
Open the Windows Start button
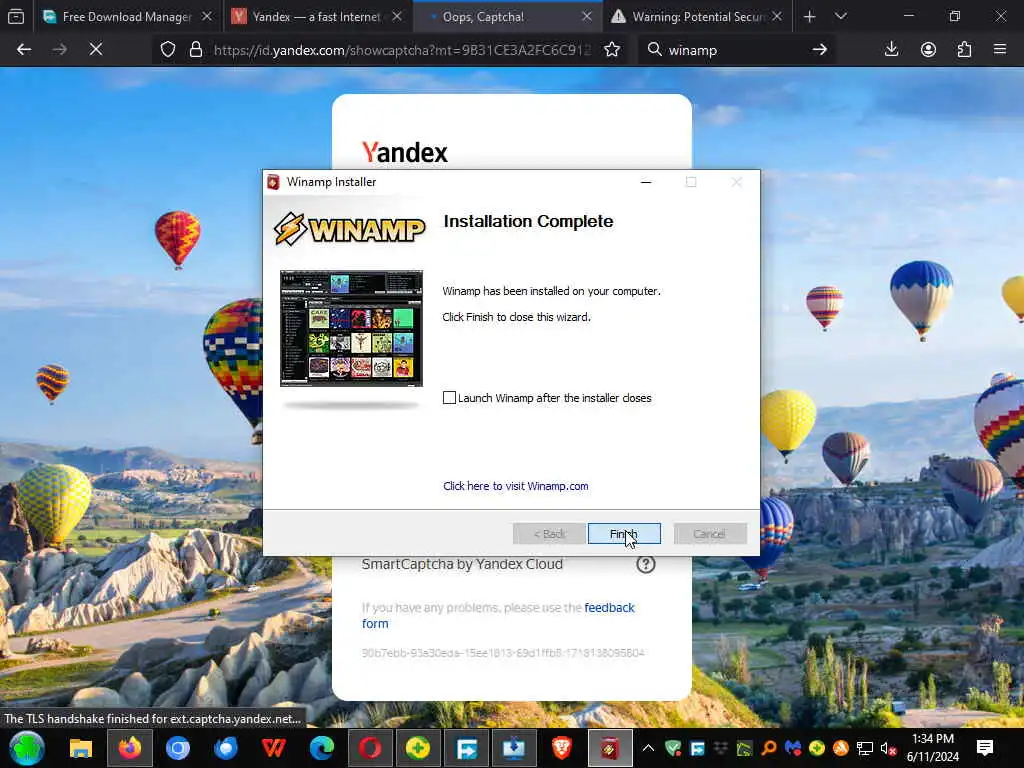point(26,748)
